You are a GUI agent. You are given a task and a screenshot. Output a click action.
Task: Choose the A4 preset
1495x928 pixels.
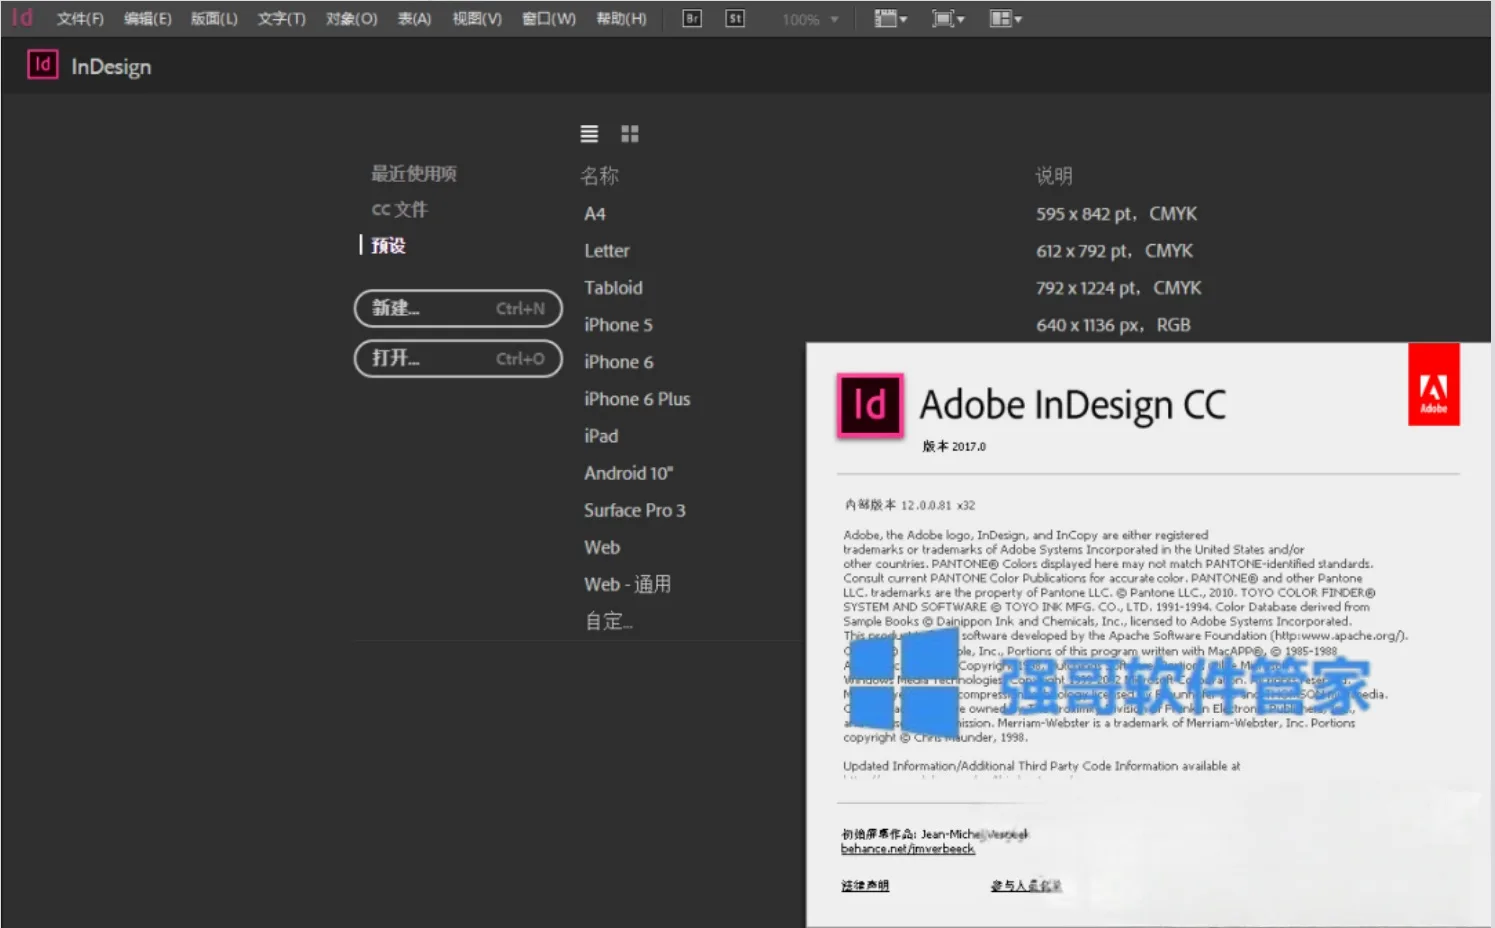tap(595, 214)
